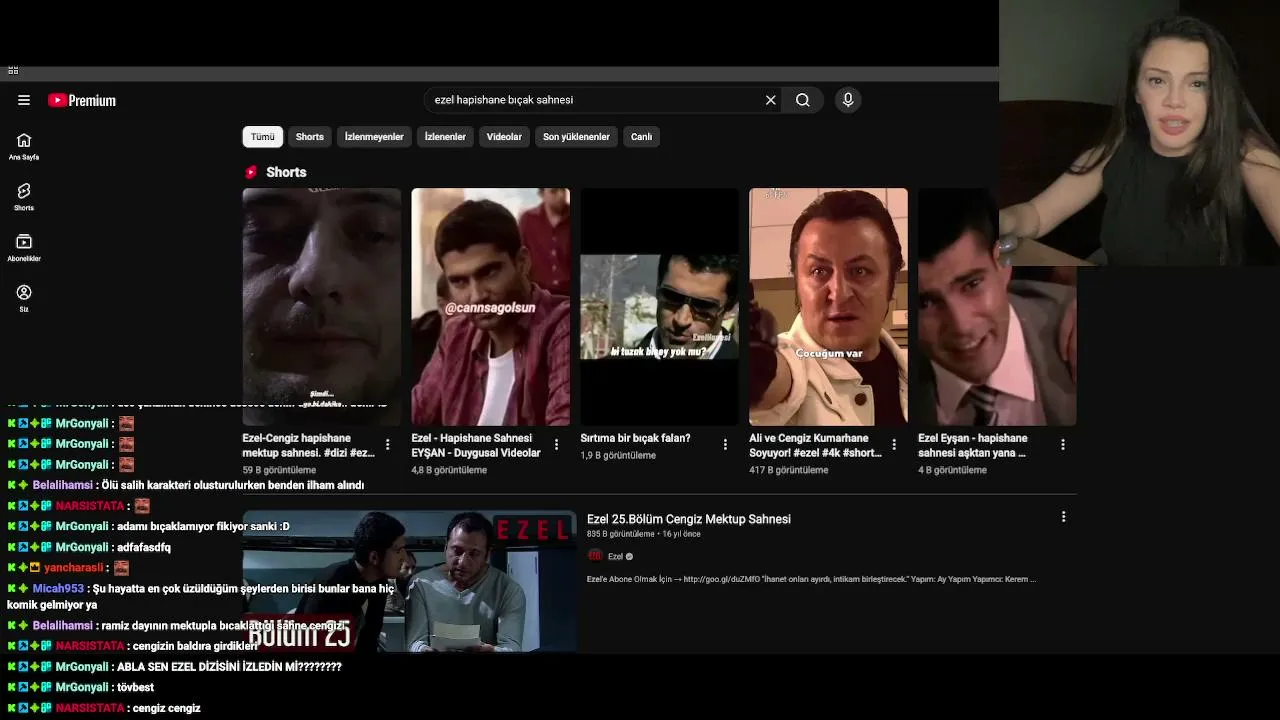Open Shorts in the sidebar
The width and height of the screenshot is (1280, 720).
(x=24, y=197)
